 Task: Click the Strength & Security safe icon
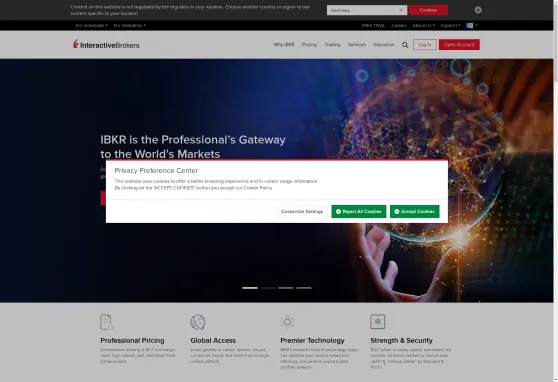pyautogui.click(x=378, y=321)
